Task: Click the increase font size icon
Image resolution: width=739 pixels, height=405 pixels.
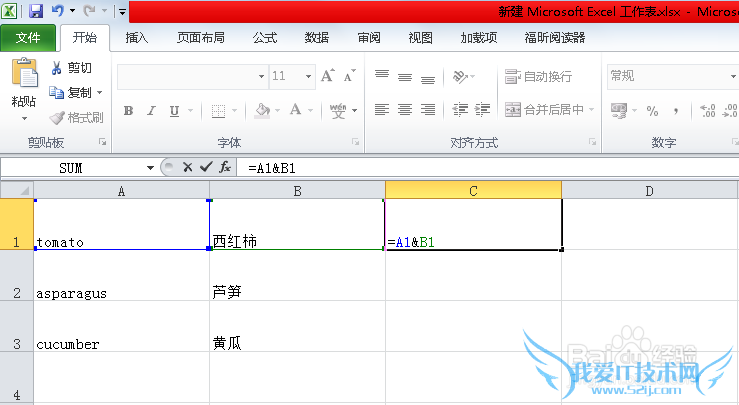Action: (328, 75)
